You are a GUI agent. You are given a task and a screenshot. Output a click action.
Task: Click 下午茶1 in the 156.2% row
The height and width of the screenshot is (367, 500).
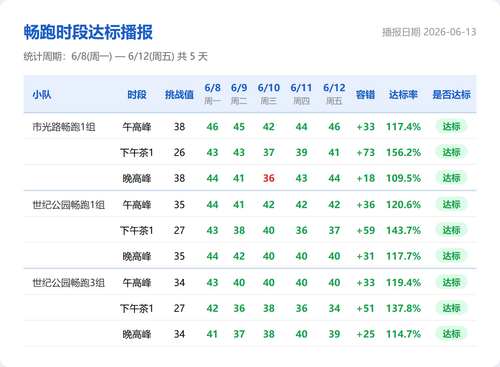(137, 153)
